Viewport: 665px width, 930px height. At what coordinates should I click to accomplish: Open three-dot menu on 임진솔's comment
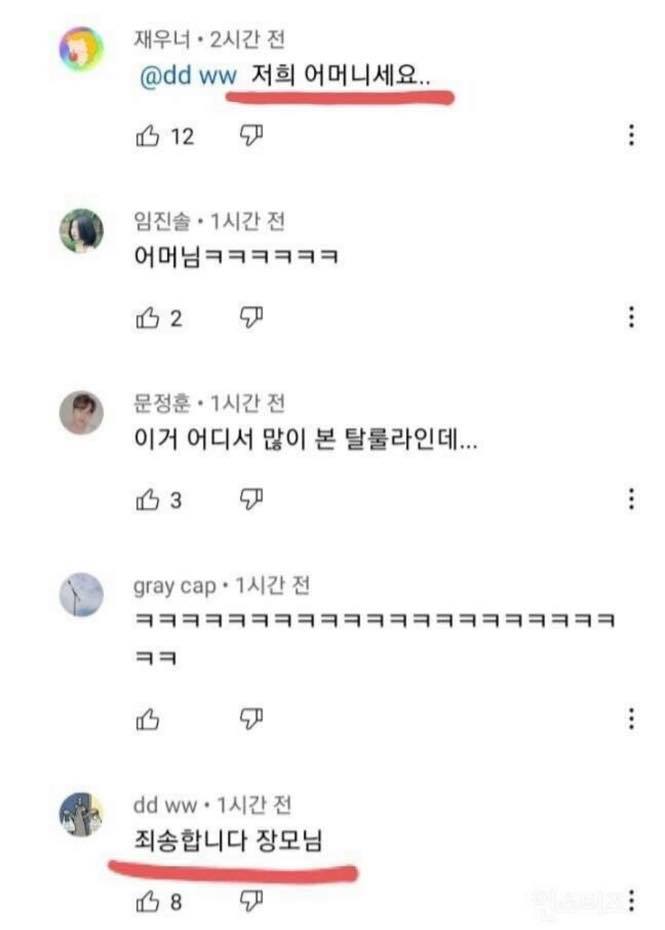pyautogui.click(x=631, y=318)
